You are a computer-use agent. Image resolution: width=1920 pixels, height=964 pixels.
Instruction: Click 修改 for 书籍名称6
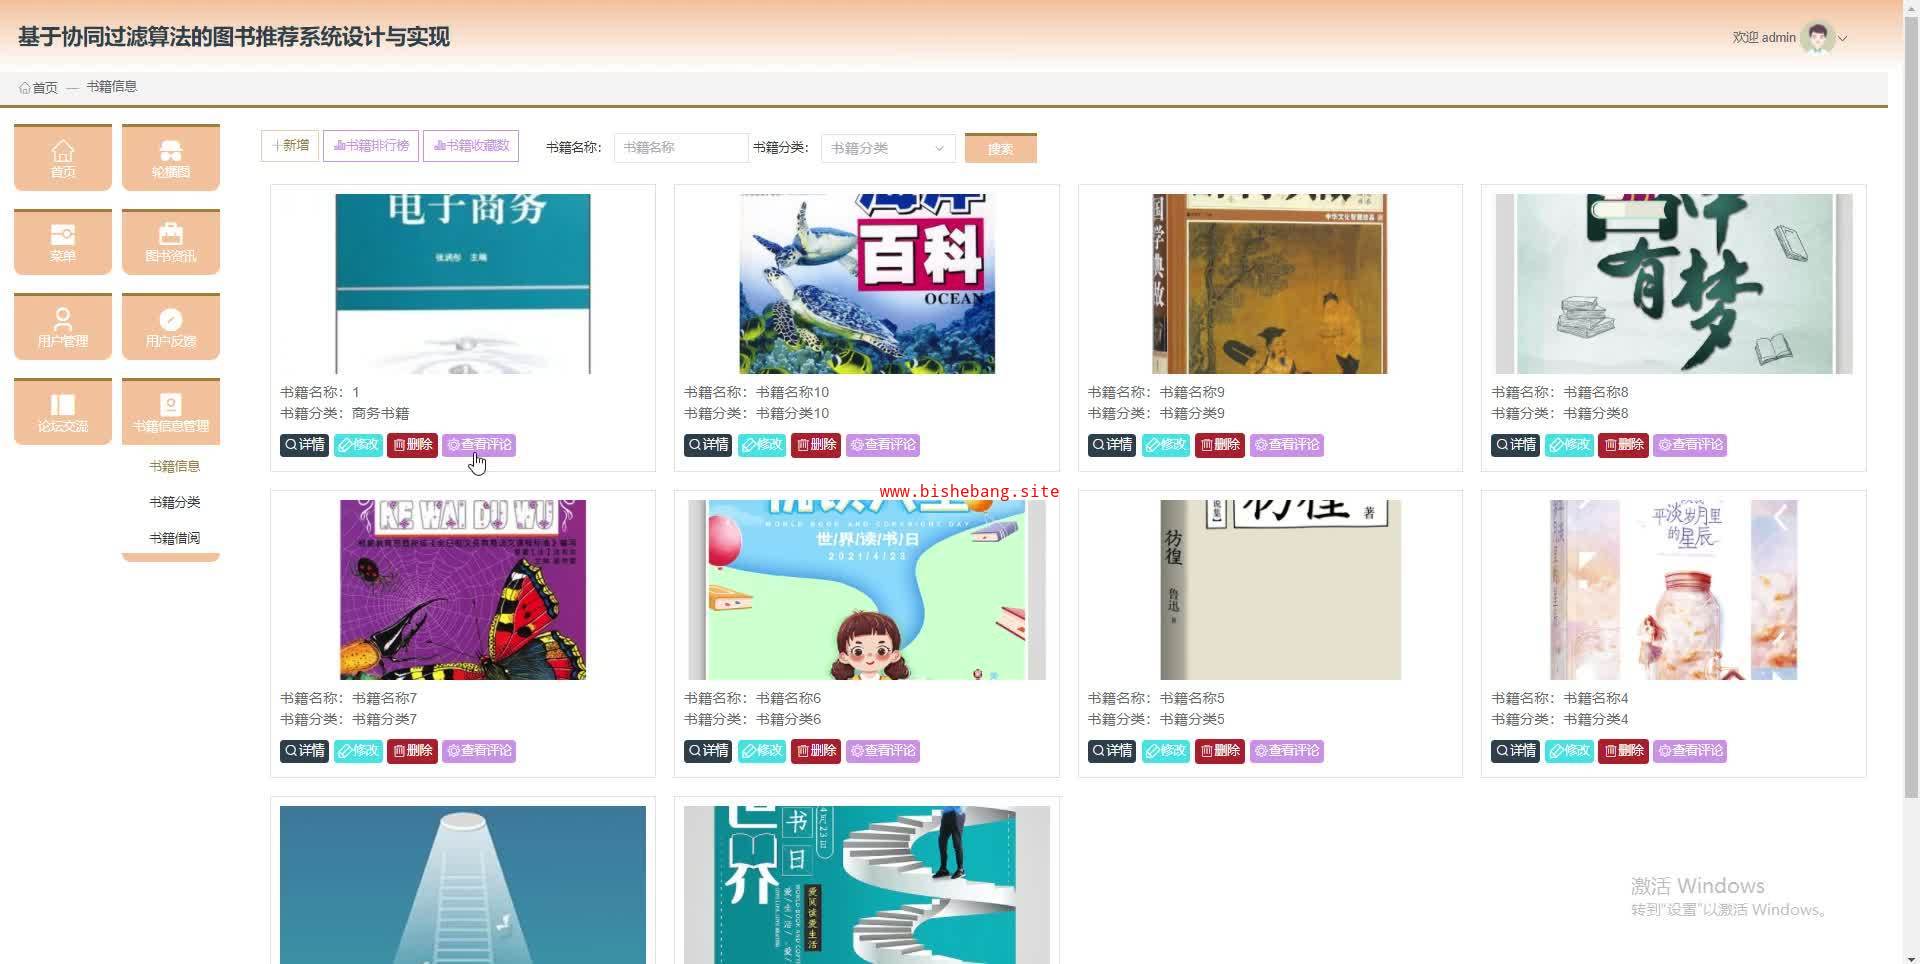[762, 751]
